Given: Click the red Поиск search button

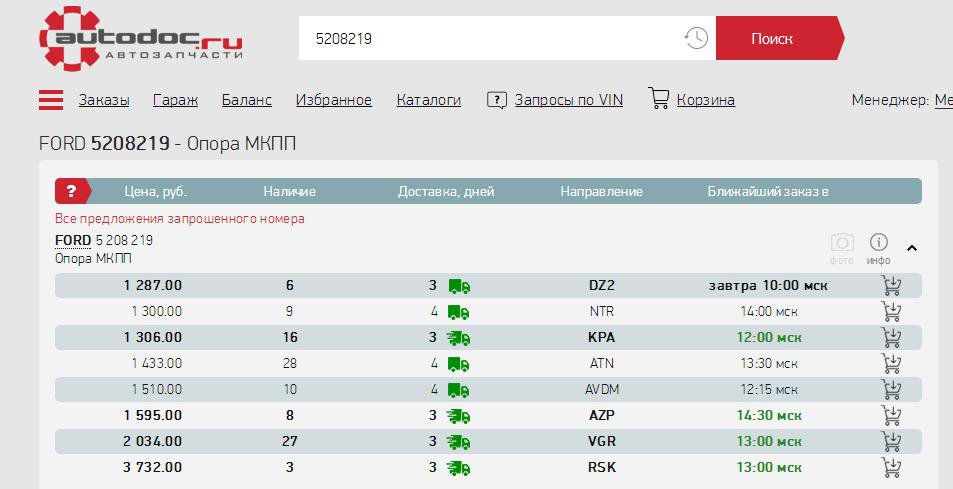Looking at the screenshot, I should point(779,38).
